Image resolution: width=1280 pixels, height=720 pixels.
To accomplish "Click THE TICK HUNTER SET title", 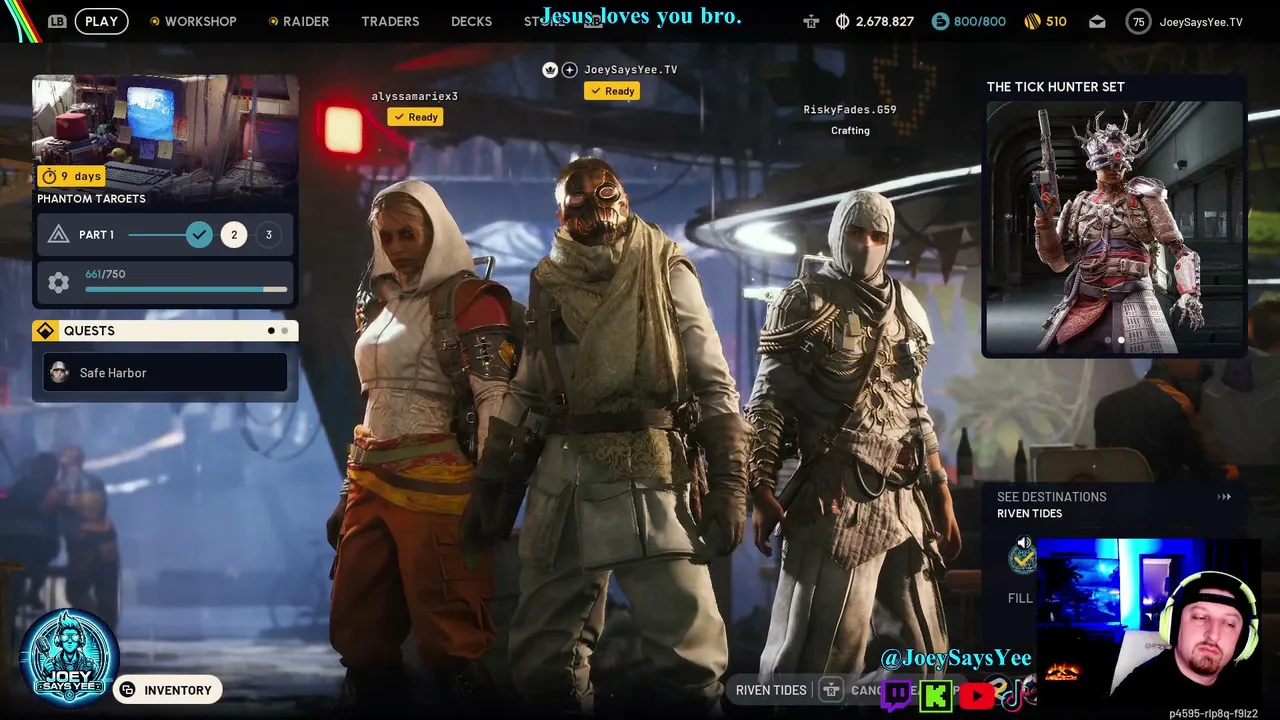I will 1055,87.
